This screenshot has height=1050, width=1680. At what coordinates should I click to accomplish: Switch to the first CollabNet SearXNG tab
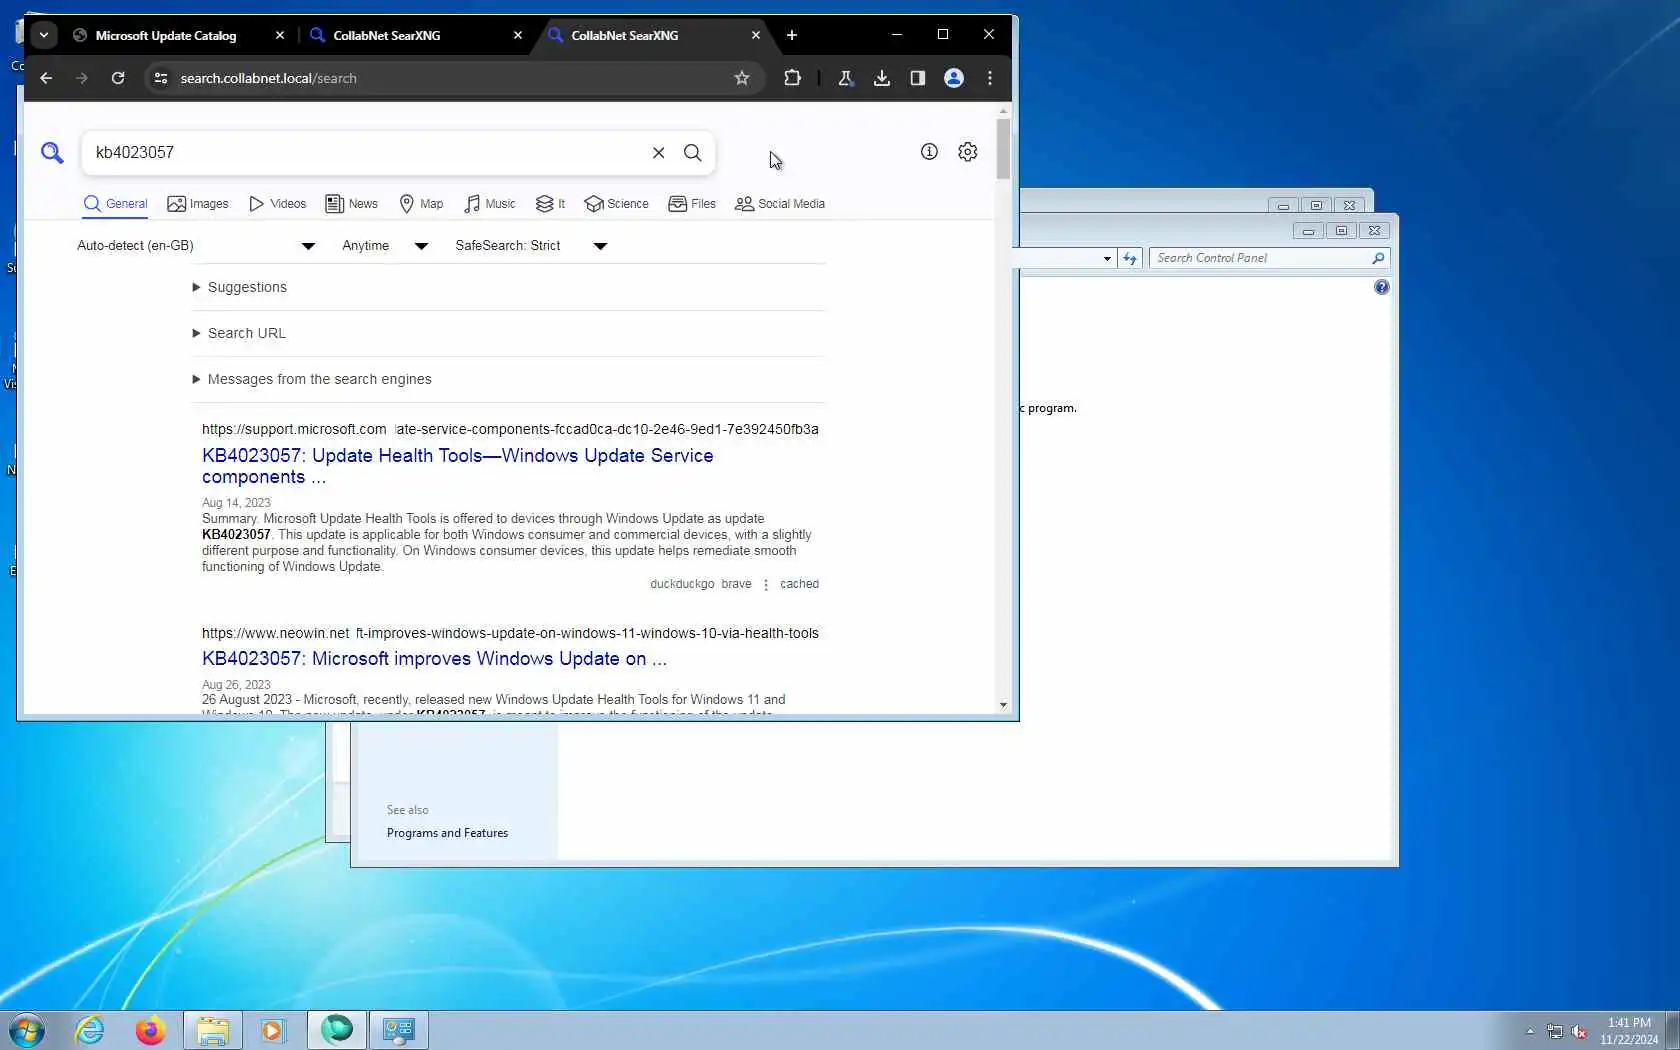tap(387, 35)
